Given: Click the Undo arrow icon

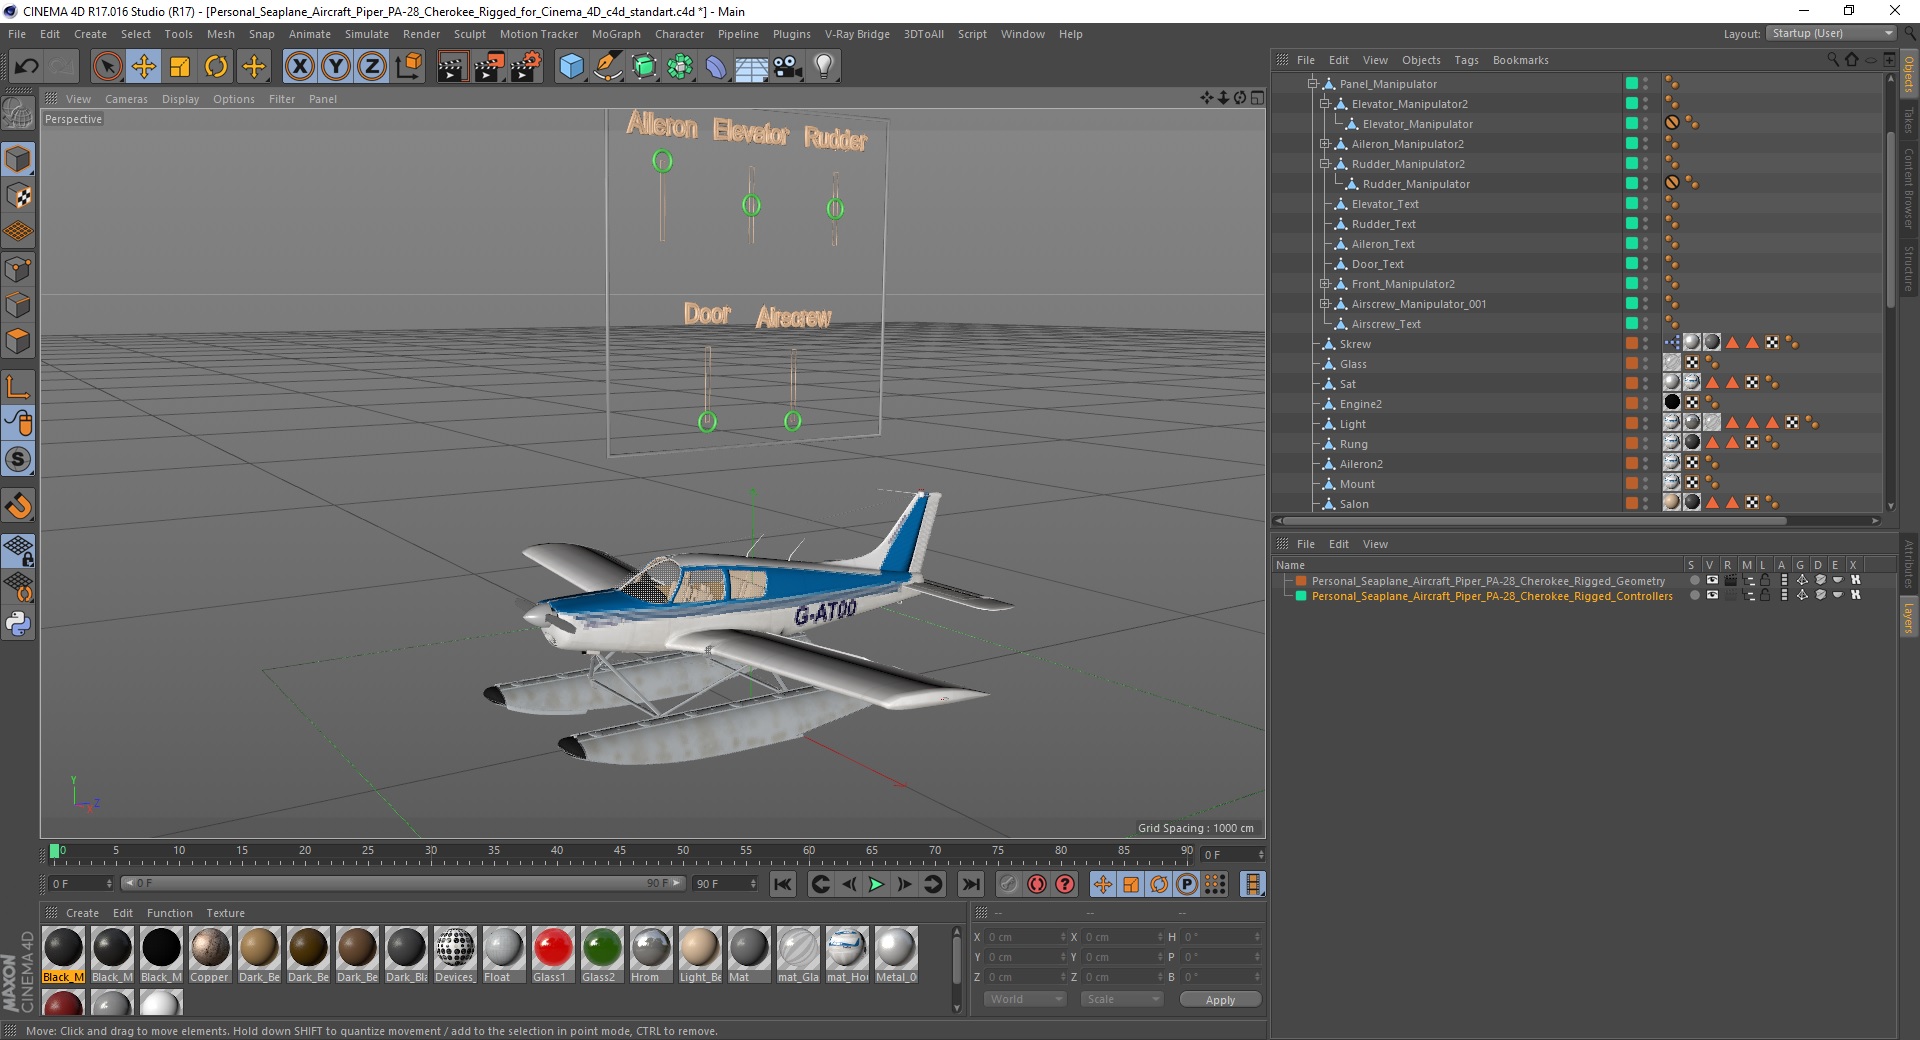Looking at the screenshot, I should tap(27, 67).
